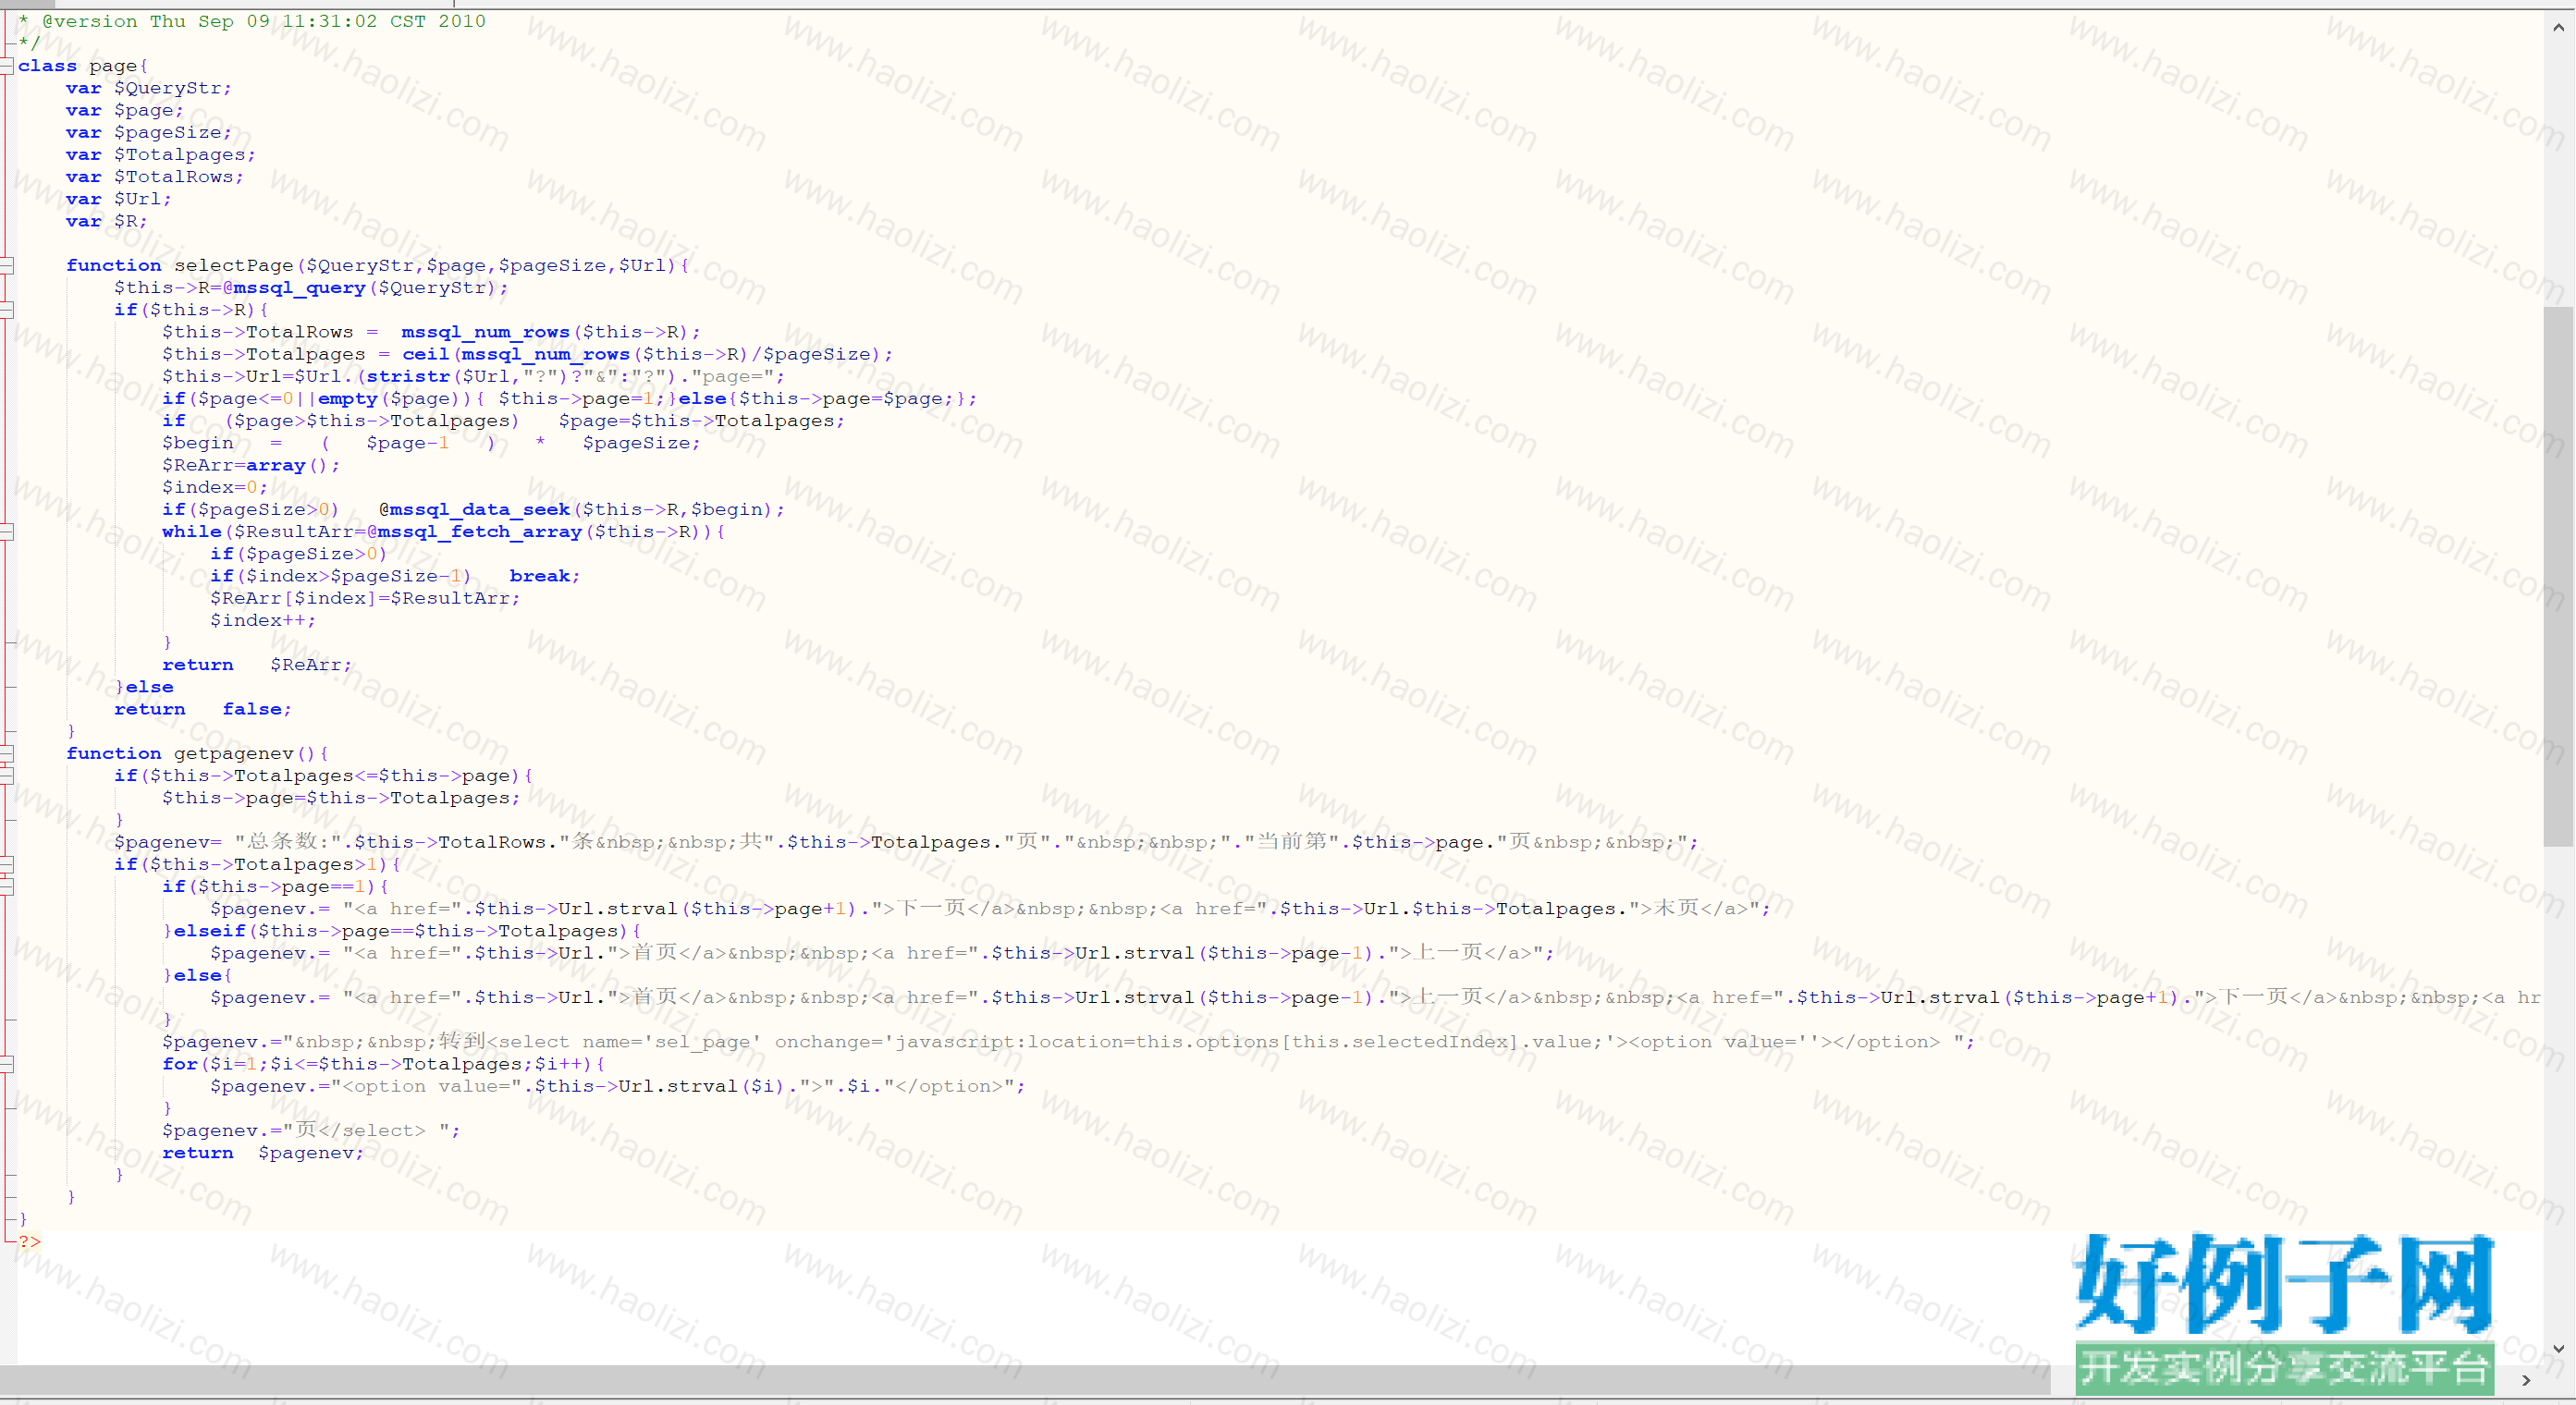Click the function name 'getpagenev'
2576x1405 pixels.
click(234, 754)
